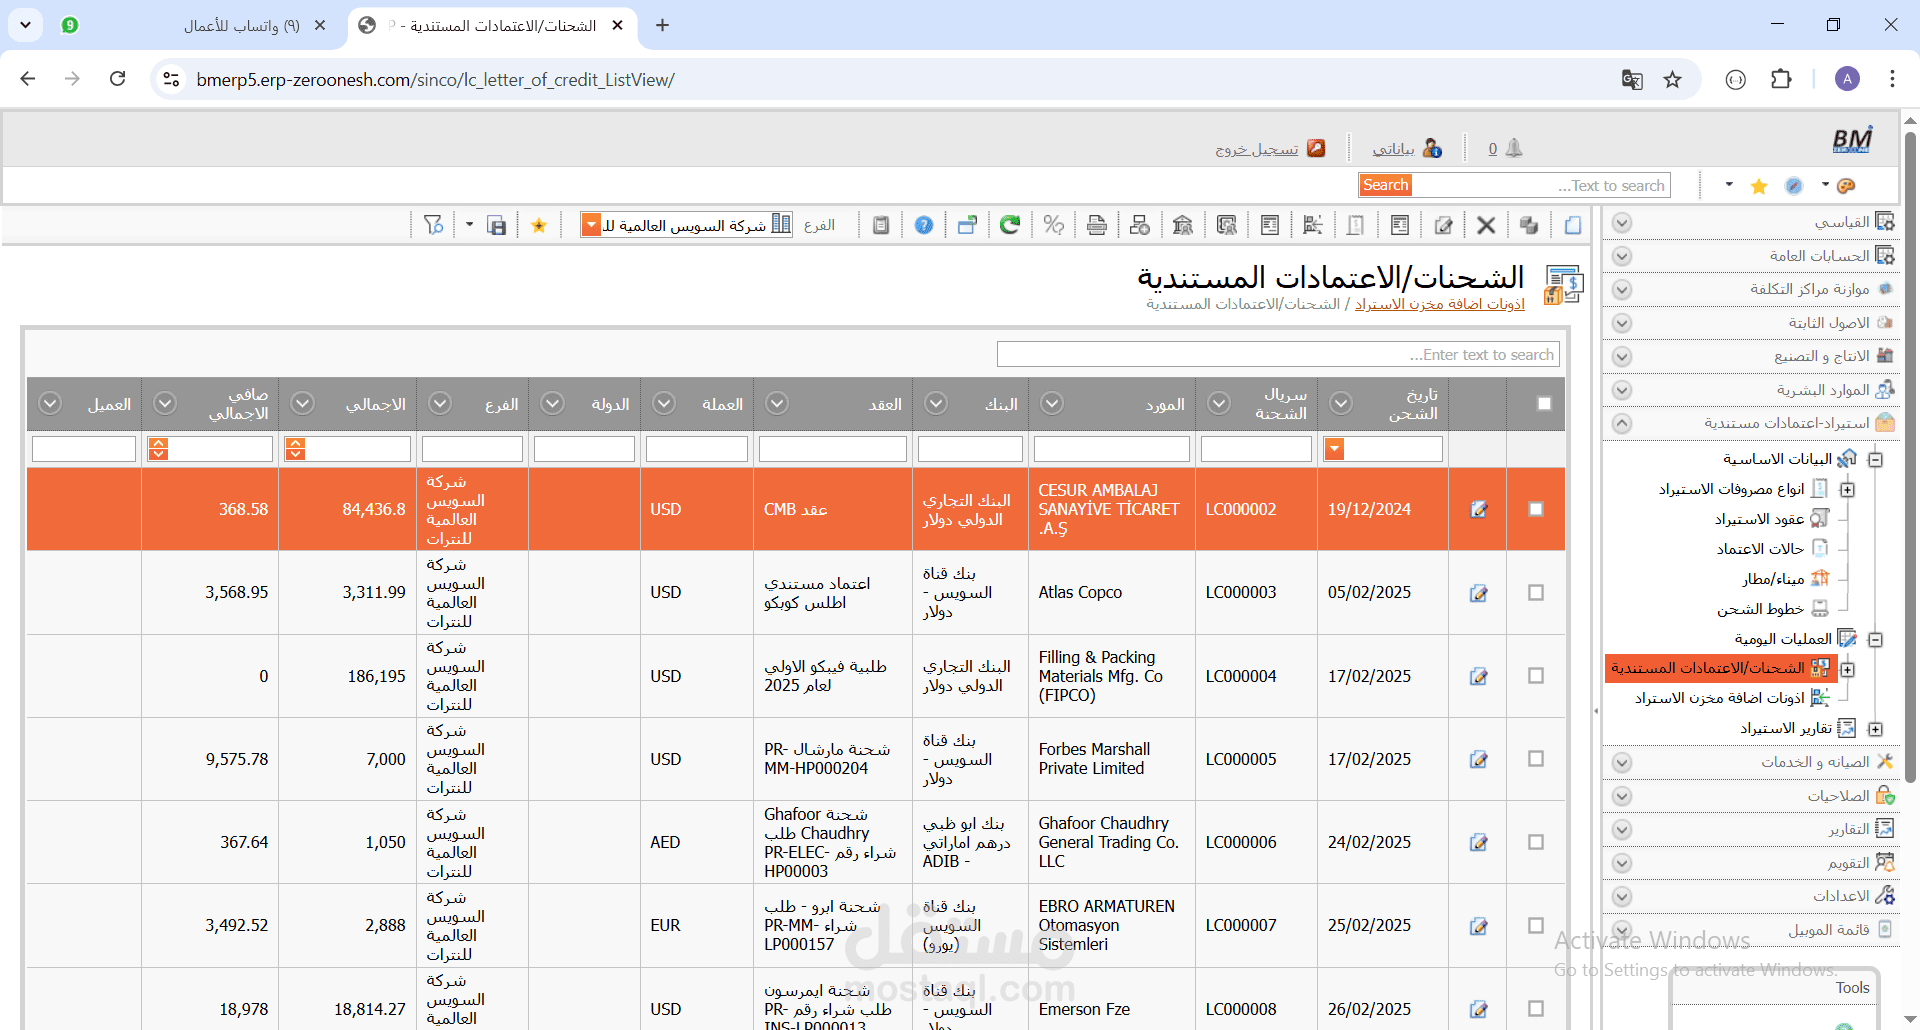
Task: Click the edit pencil icon on the Atlas Copco row
Action: [x=1479, y=592]
